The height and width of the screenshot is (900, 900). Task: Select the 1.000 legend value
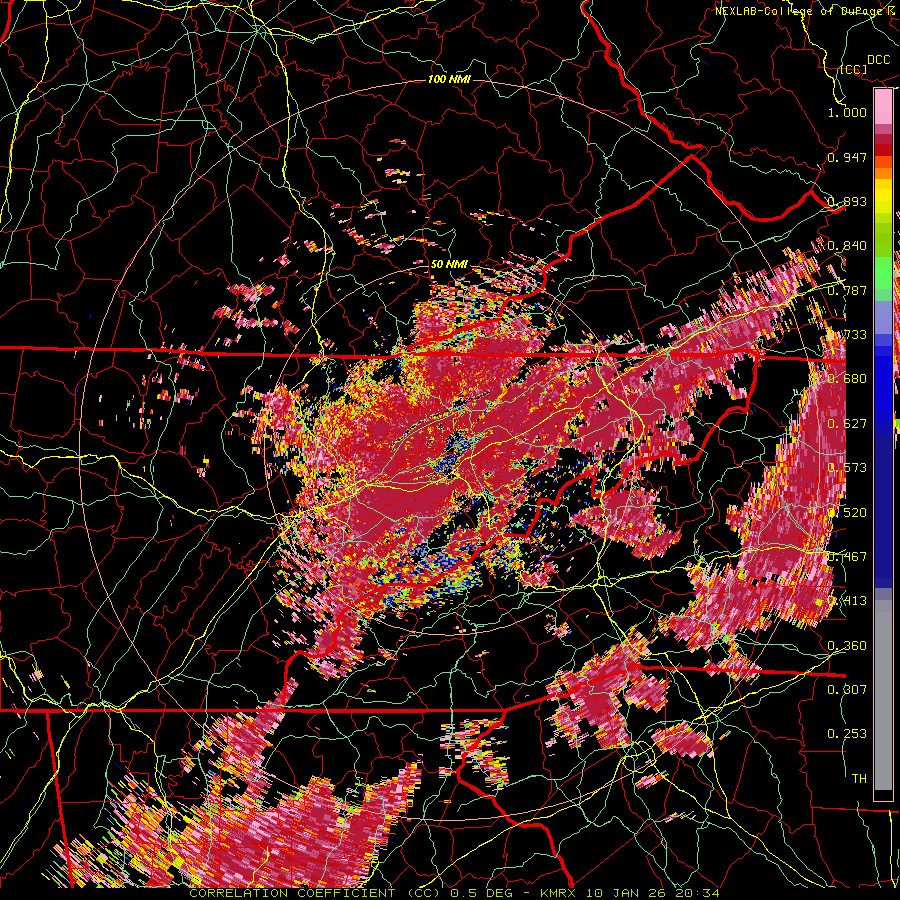(x=847, y=112)
